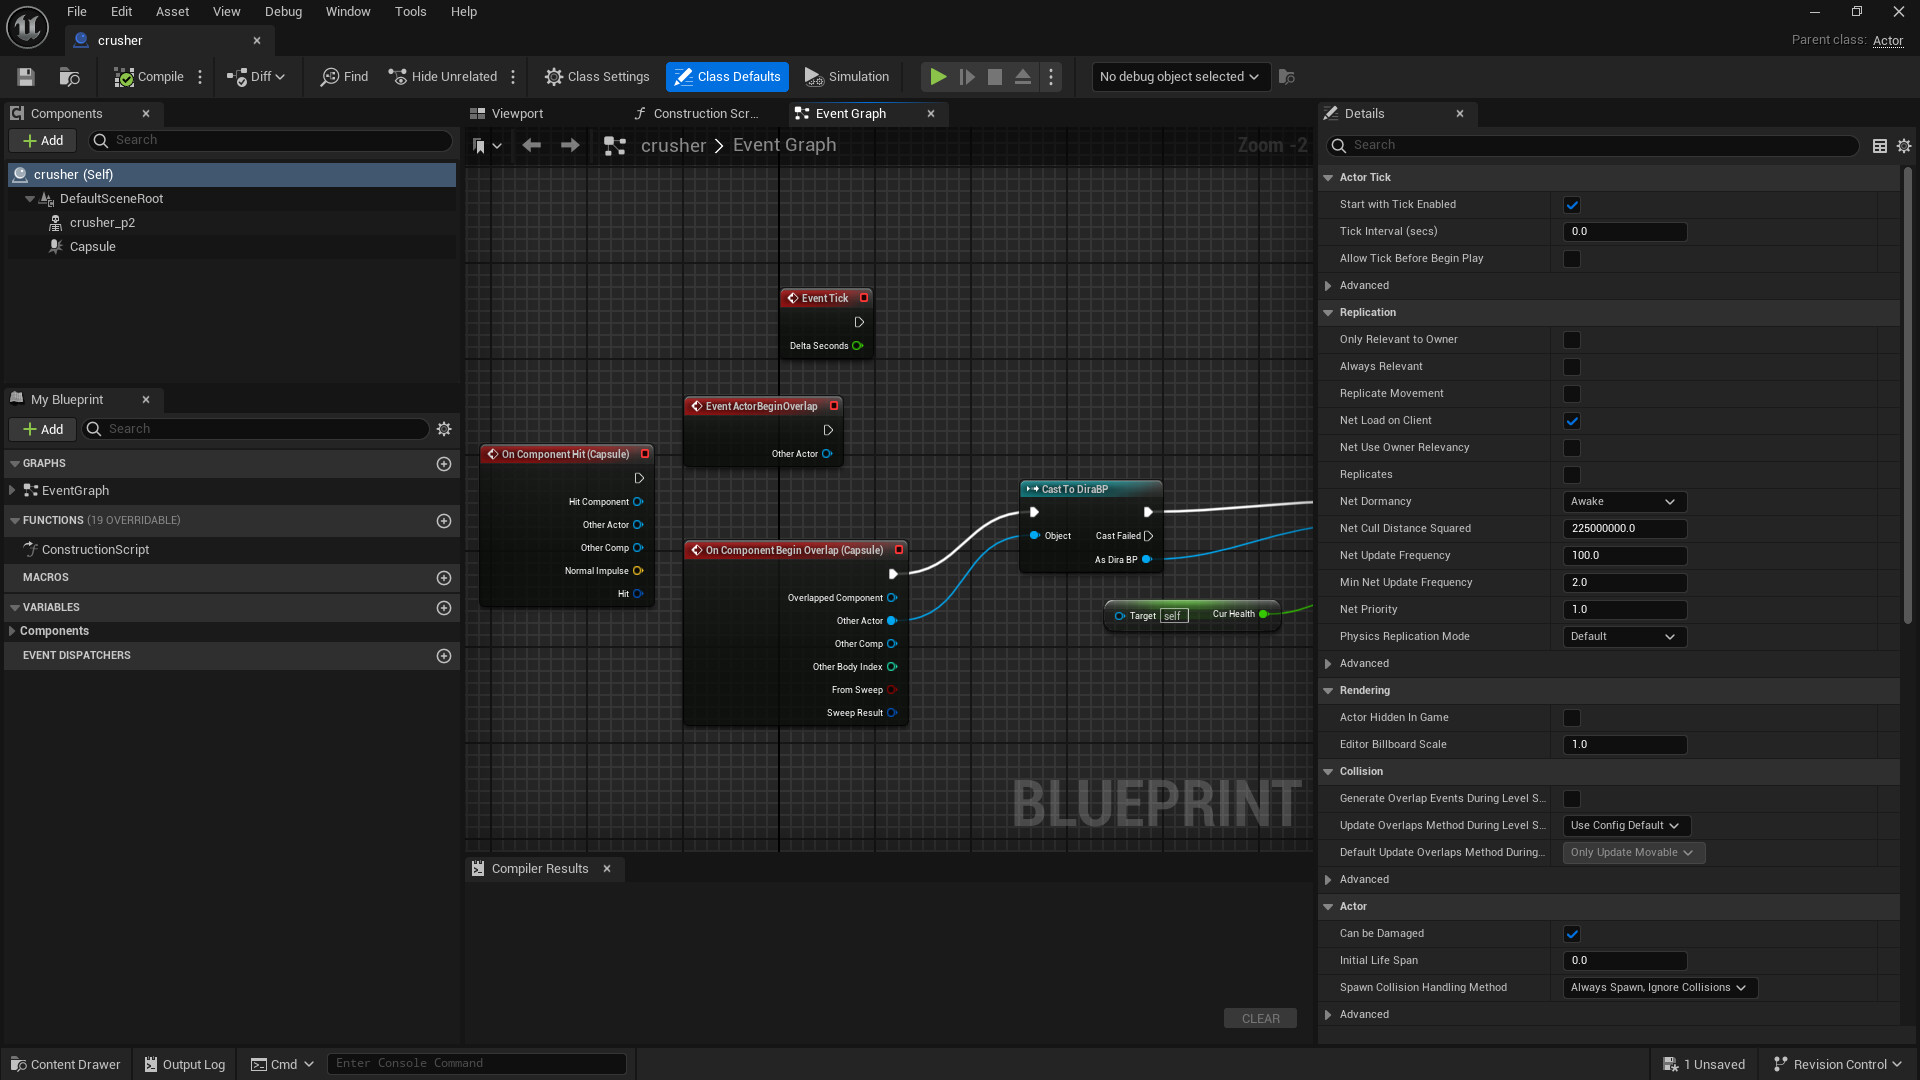1920x1080 pixels.
Task: Toggle Details property matrix view icon
Action: [x=1880, y=146]
